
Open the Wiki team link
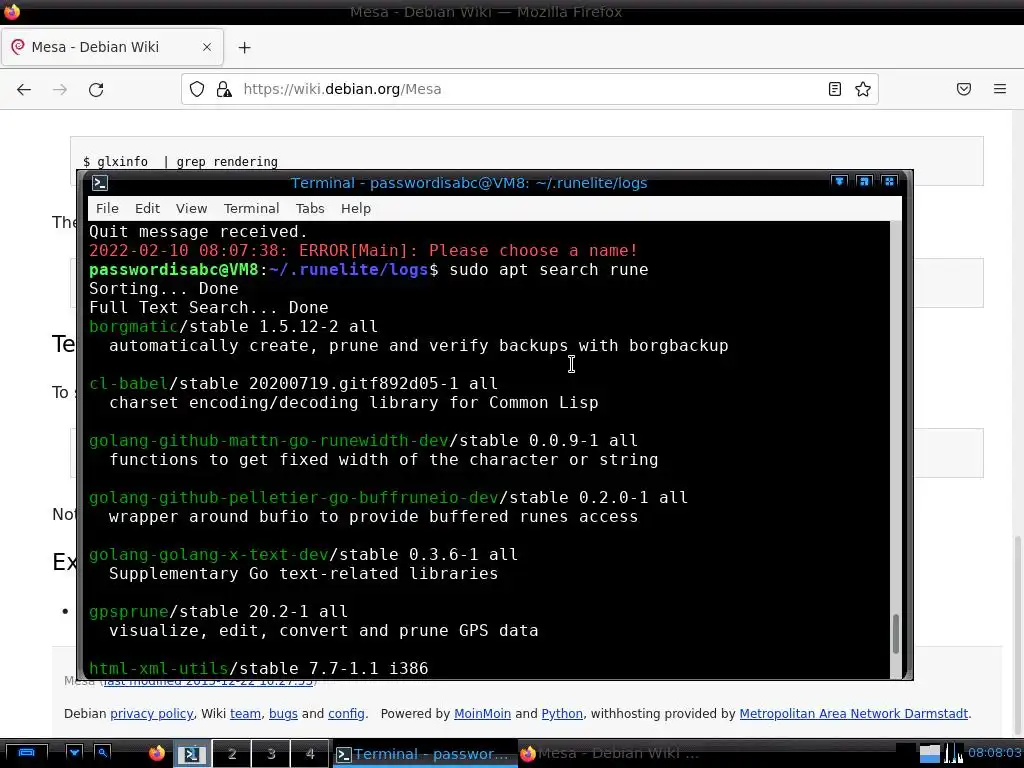pos(245,714)
